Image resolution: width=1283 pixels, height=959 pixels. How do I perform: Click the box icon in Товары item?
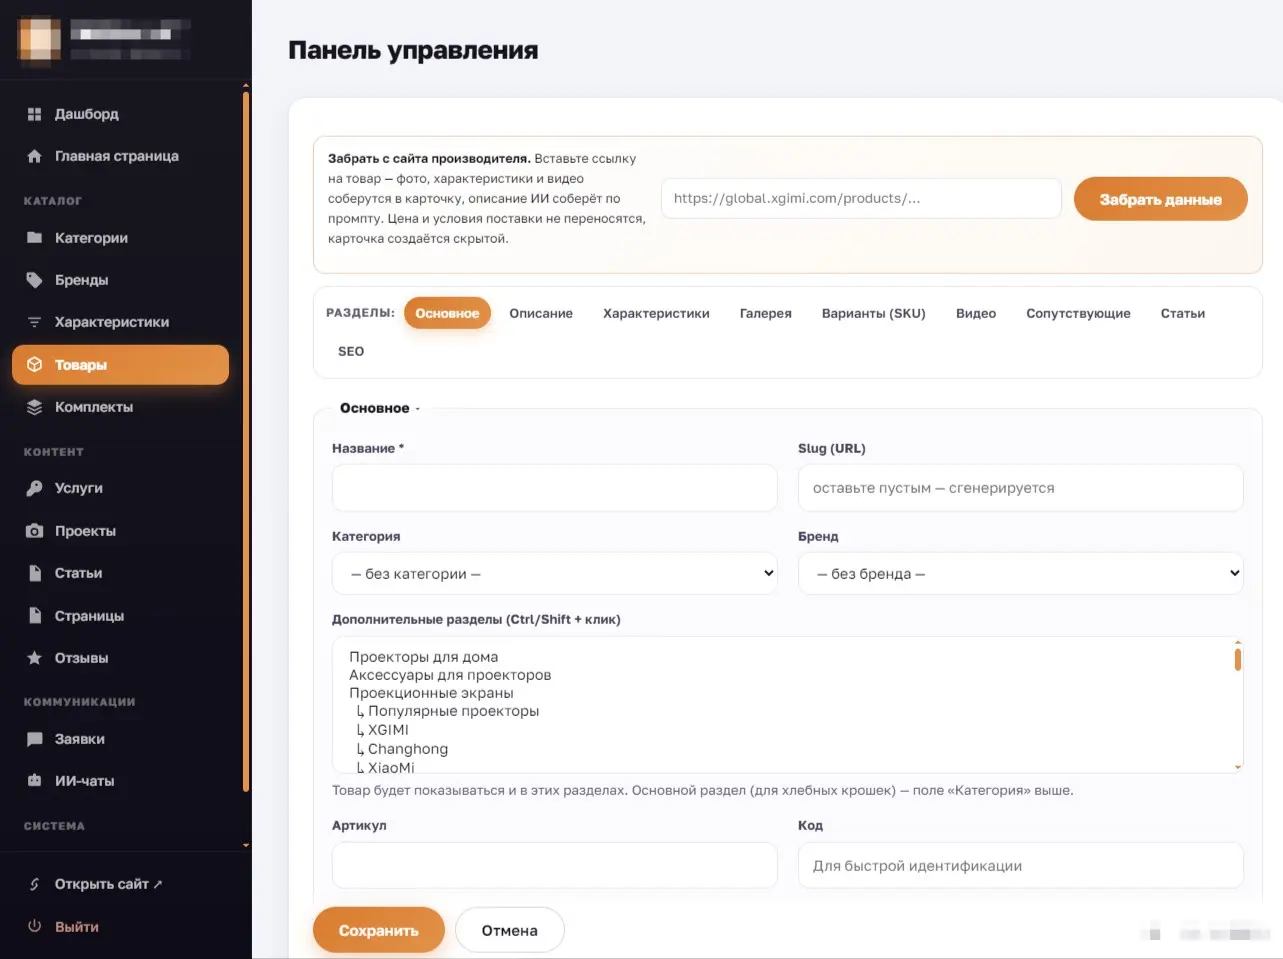(34, 365)
